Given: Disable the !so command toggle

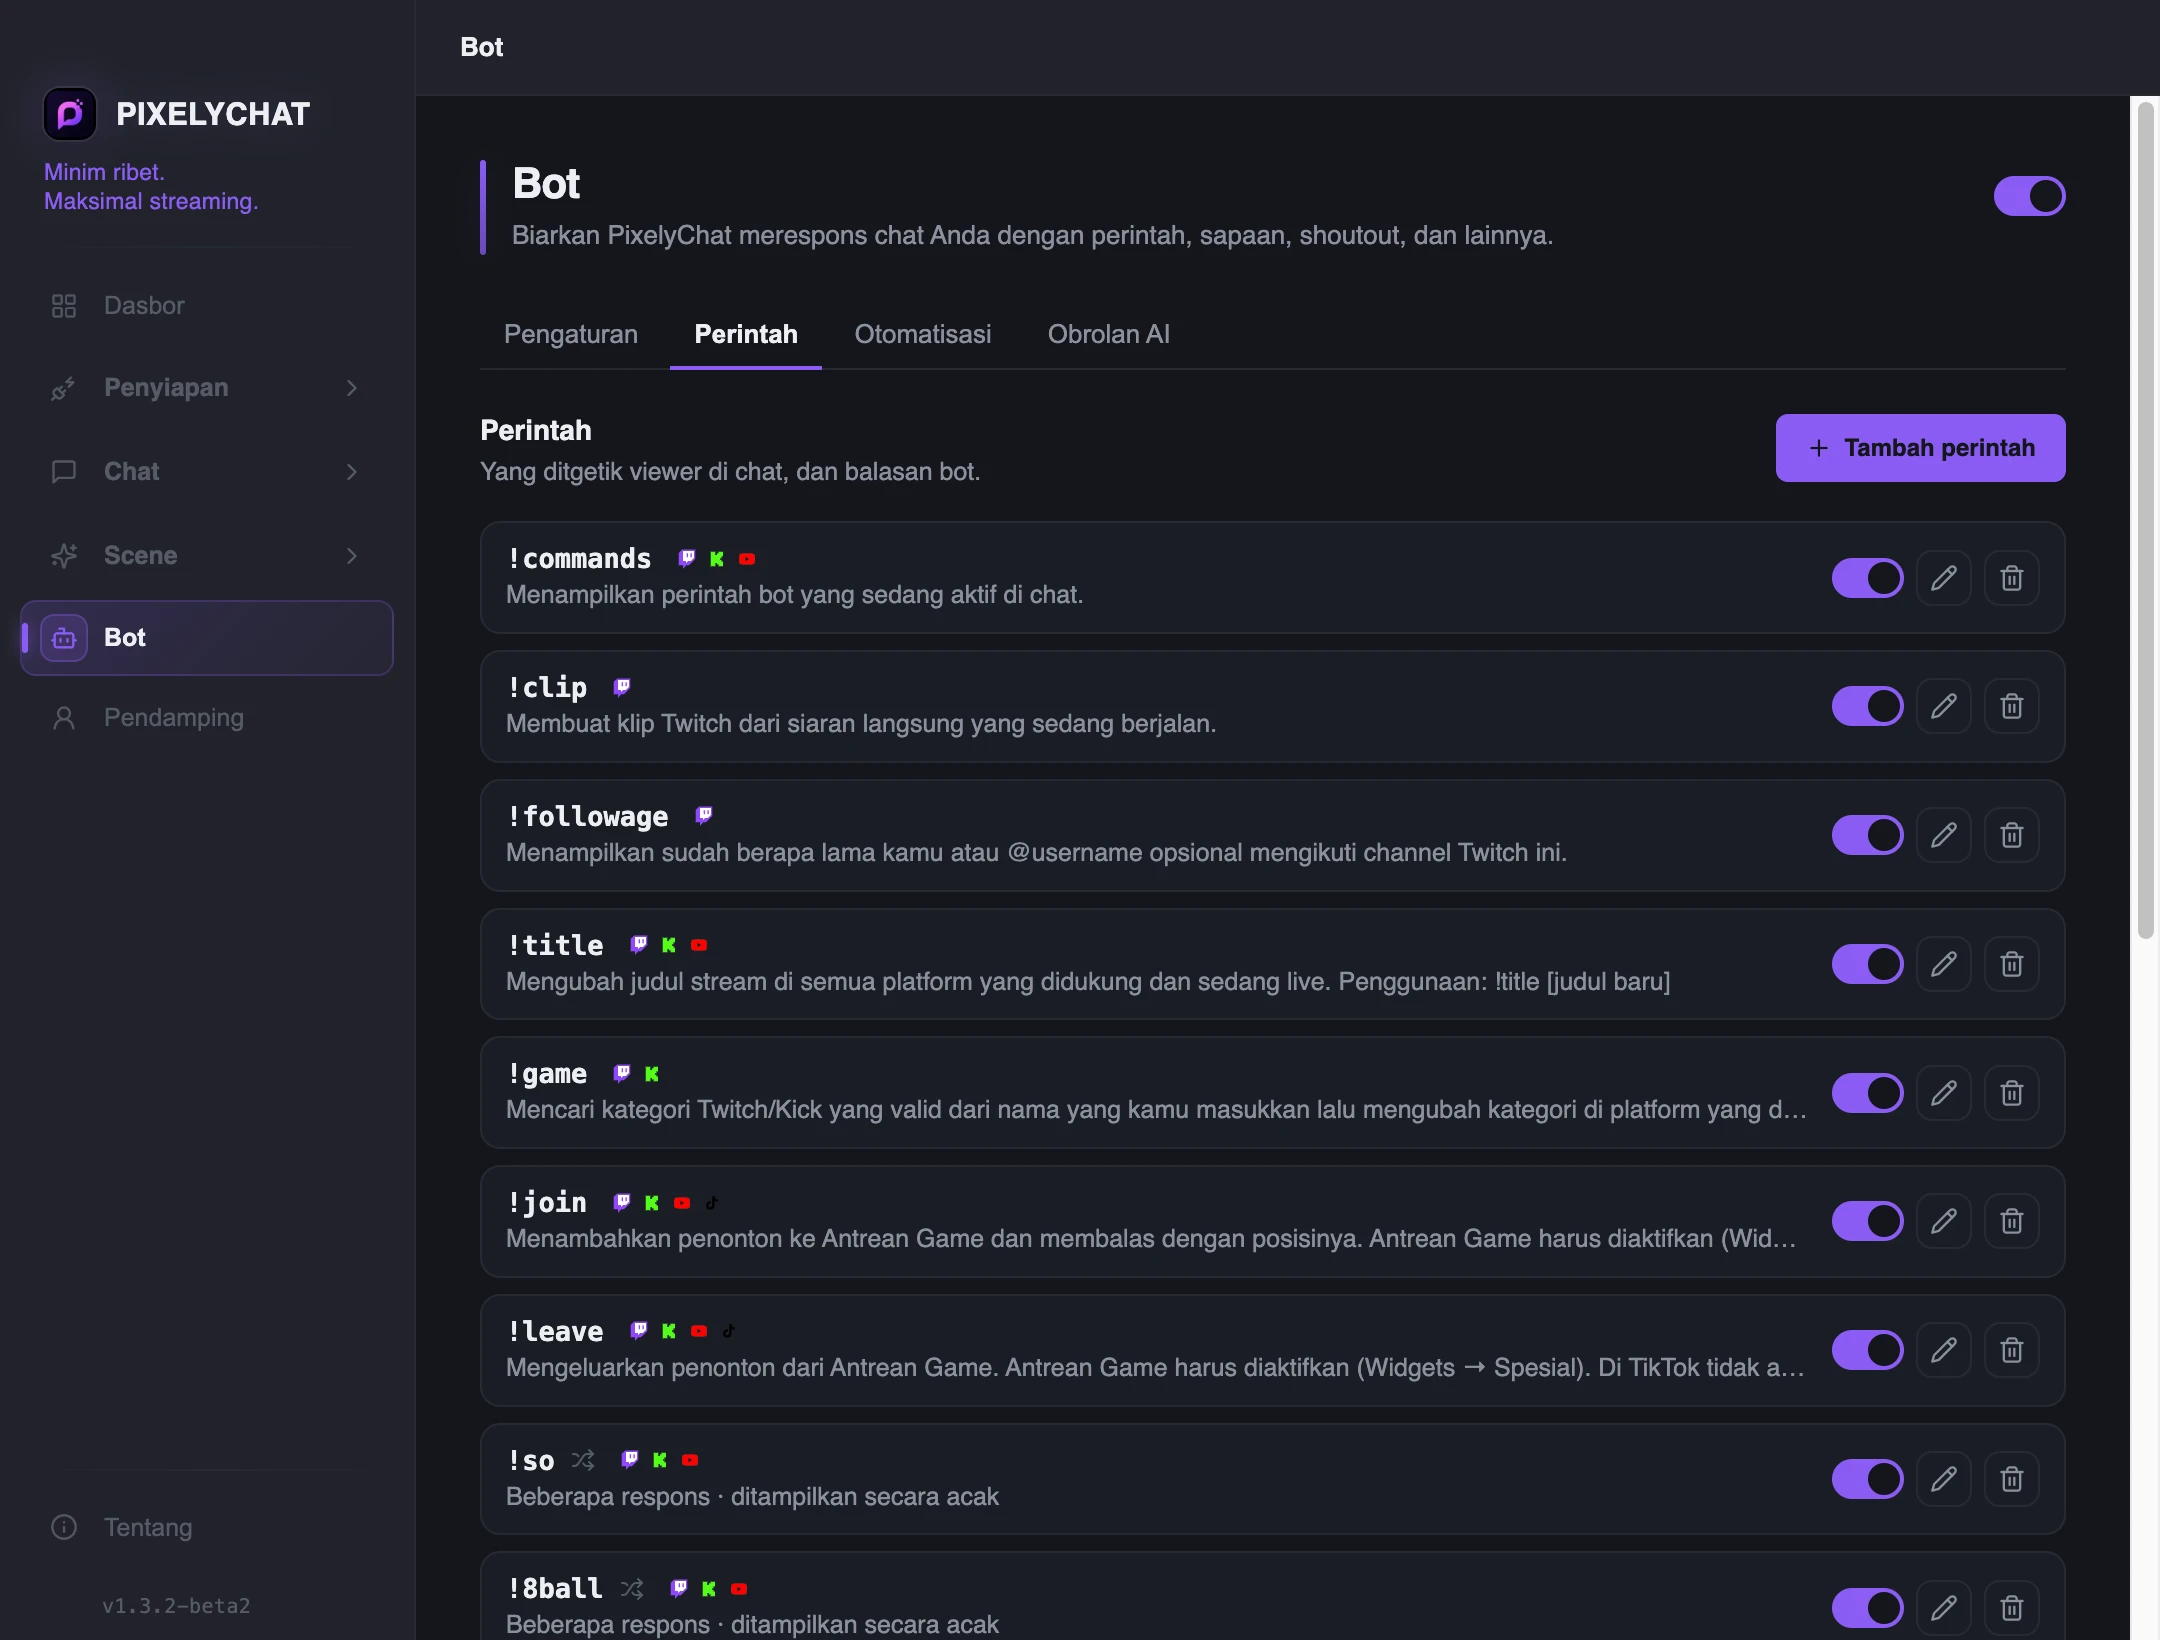Looking at the screenshot, I should pos(1867,1480).
